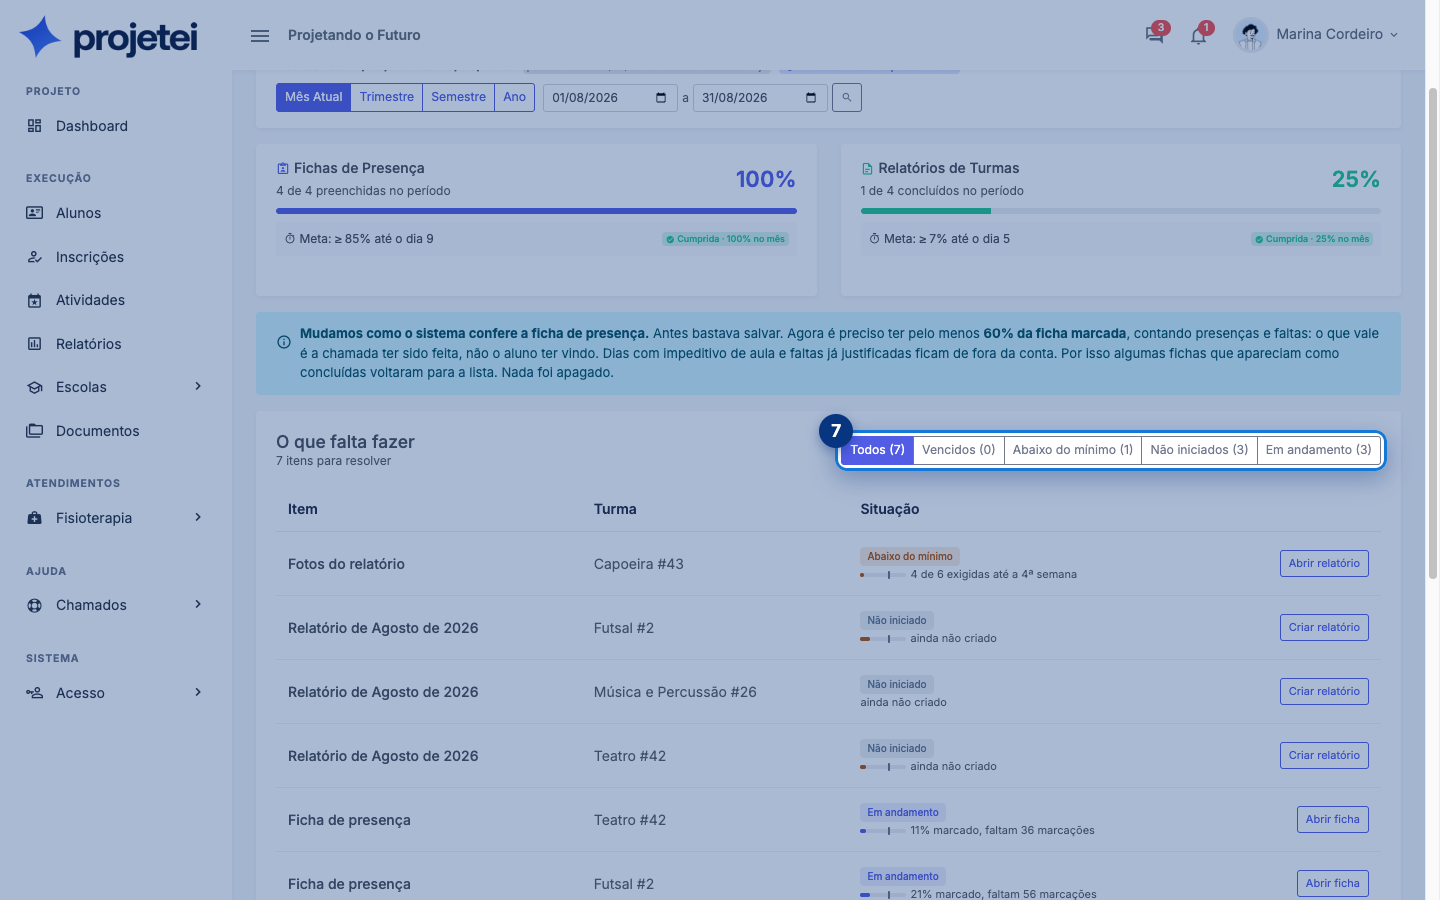Click the projetei logo
The image size is (1440, 900).
[x=109, y=37]
